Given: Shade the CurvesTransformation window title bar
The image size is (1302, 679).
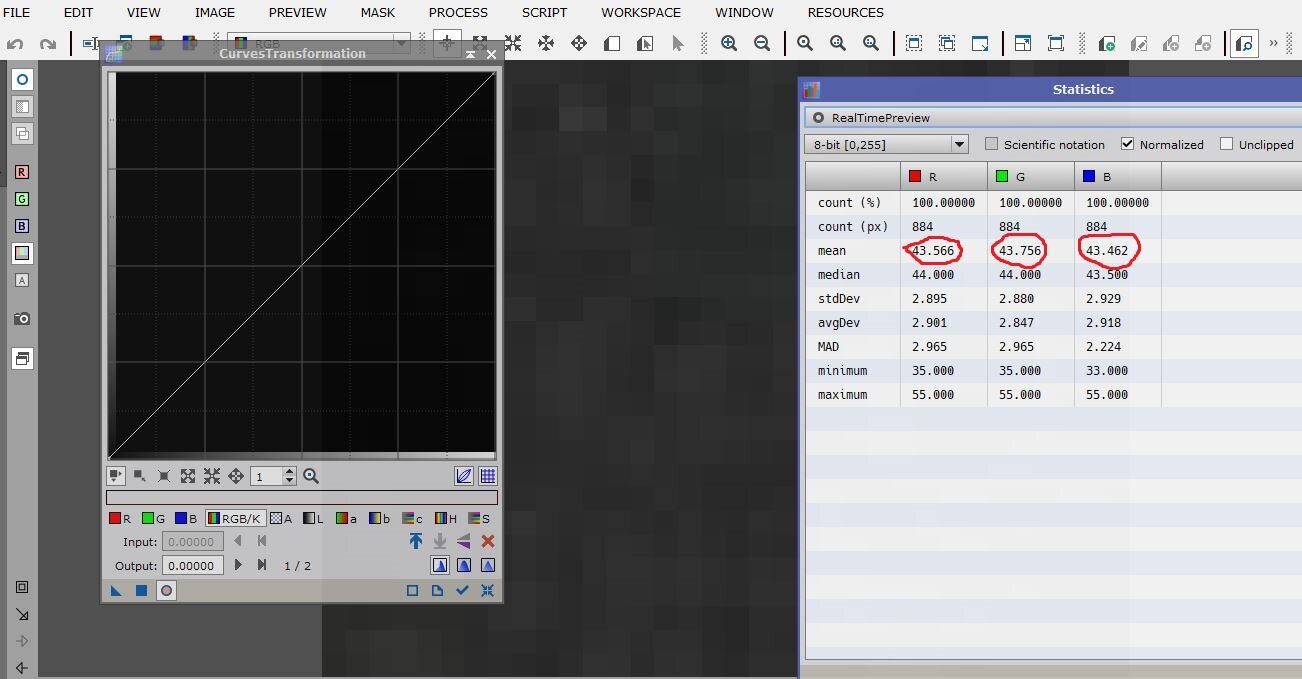Looking at the screenshot, I should (470, 54).
